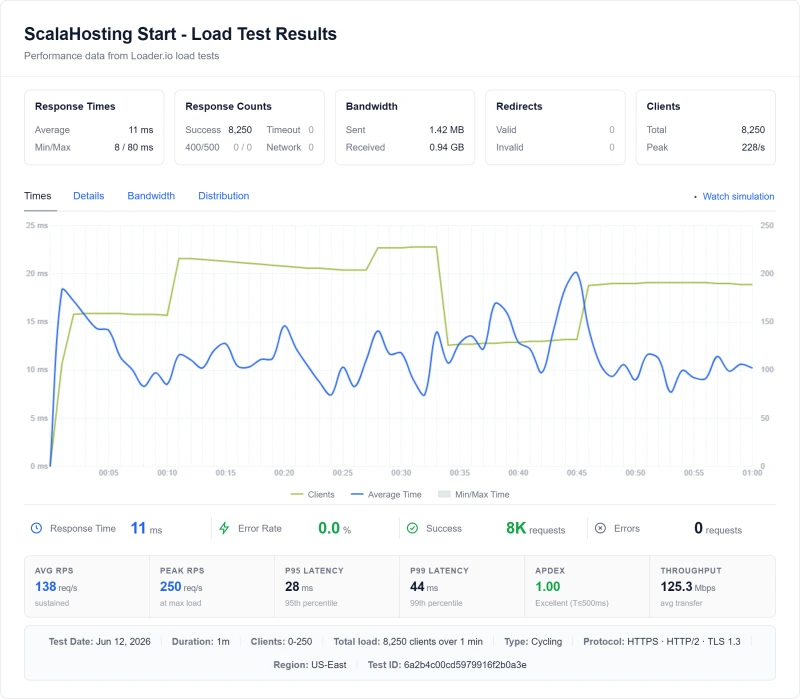Click the green checkmark Success icon
The width and height of the screenshot is (800, 699).
[x=412, y=528]
